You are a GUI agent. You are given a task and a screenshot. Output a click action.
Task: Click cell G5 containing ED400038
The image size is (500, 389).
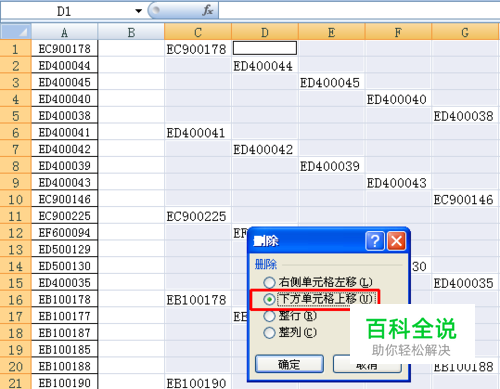click(465, 116)
